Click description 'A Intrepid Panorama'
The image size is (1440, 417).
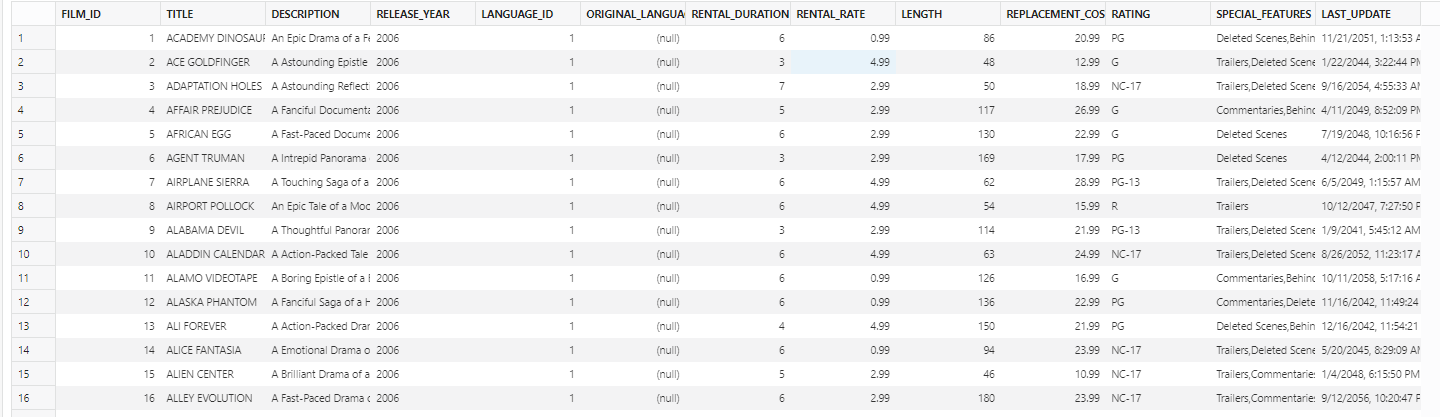tap(317, 158)
